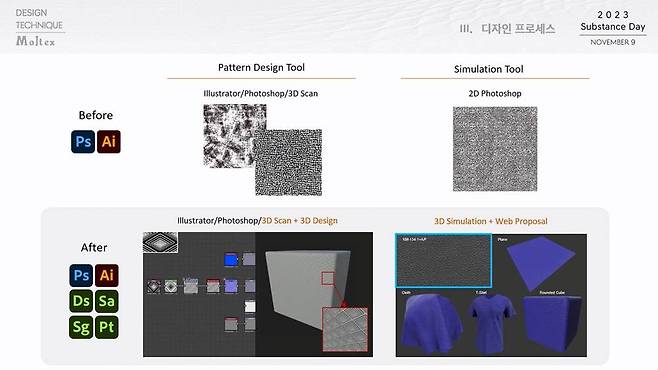Click the III. 디자인 프로세스 section title
The height and width of the screenshot is (370, 658).
tap(508, 29)
